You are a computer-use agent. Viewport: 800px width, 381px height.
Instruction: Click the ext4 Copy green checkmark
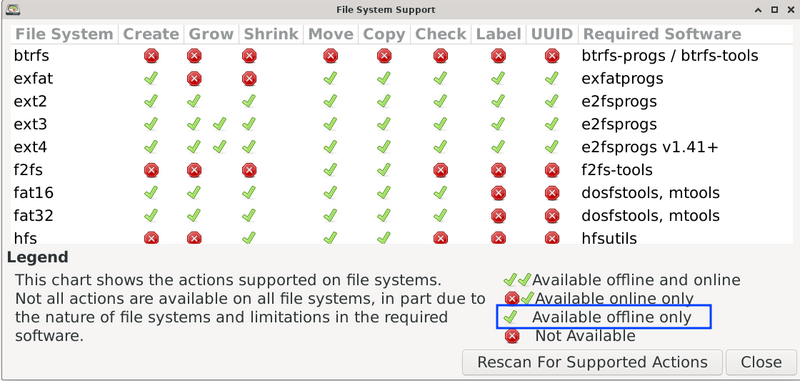[384, 147]
